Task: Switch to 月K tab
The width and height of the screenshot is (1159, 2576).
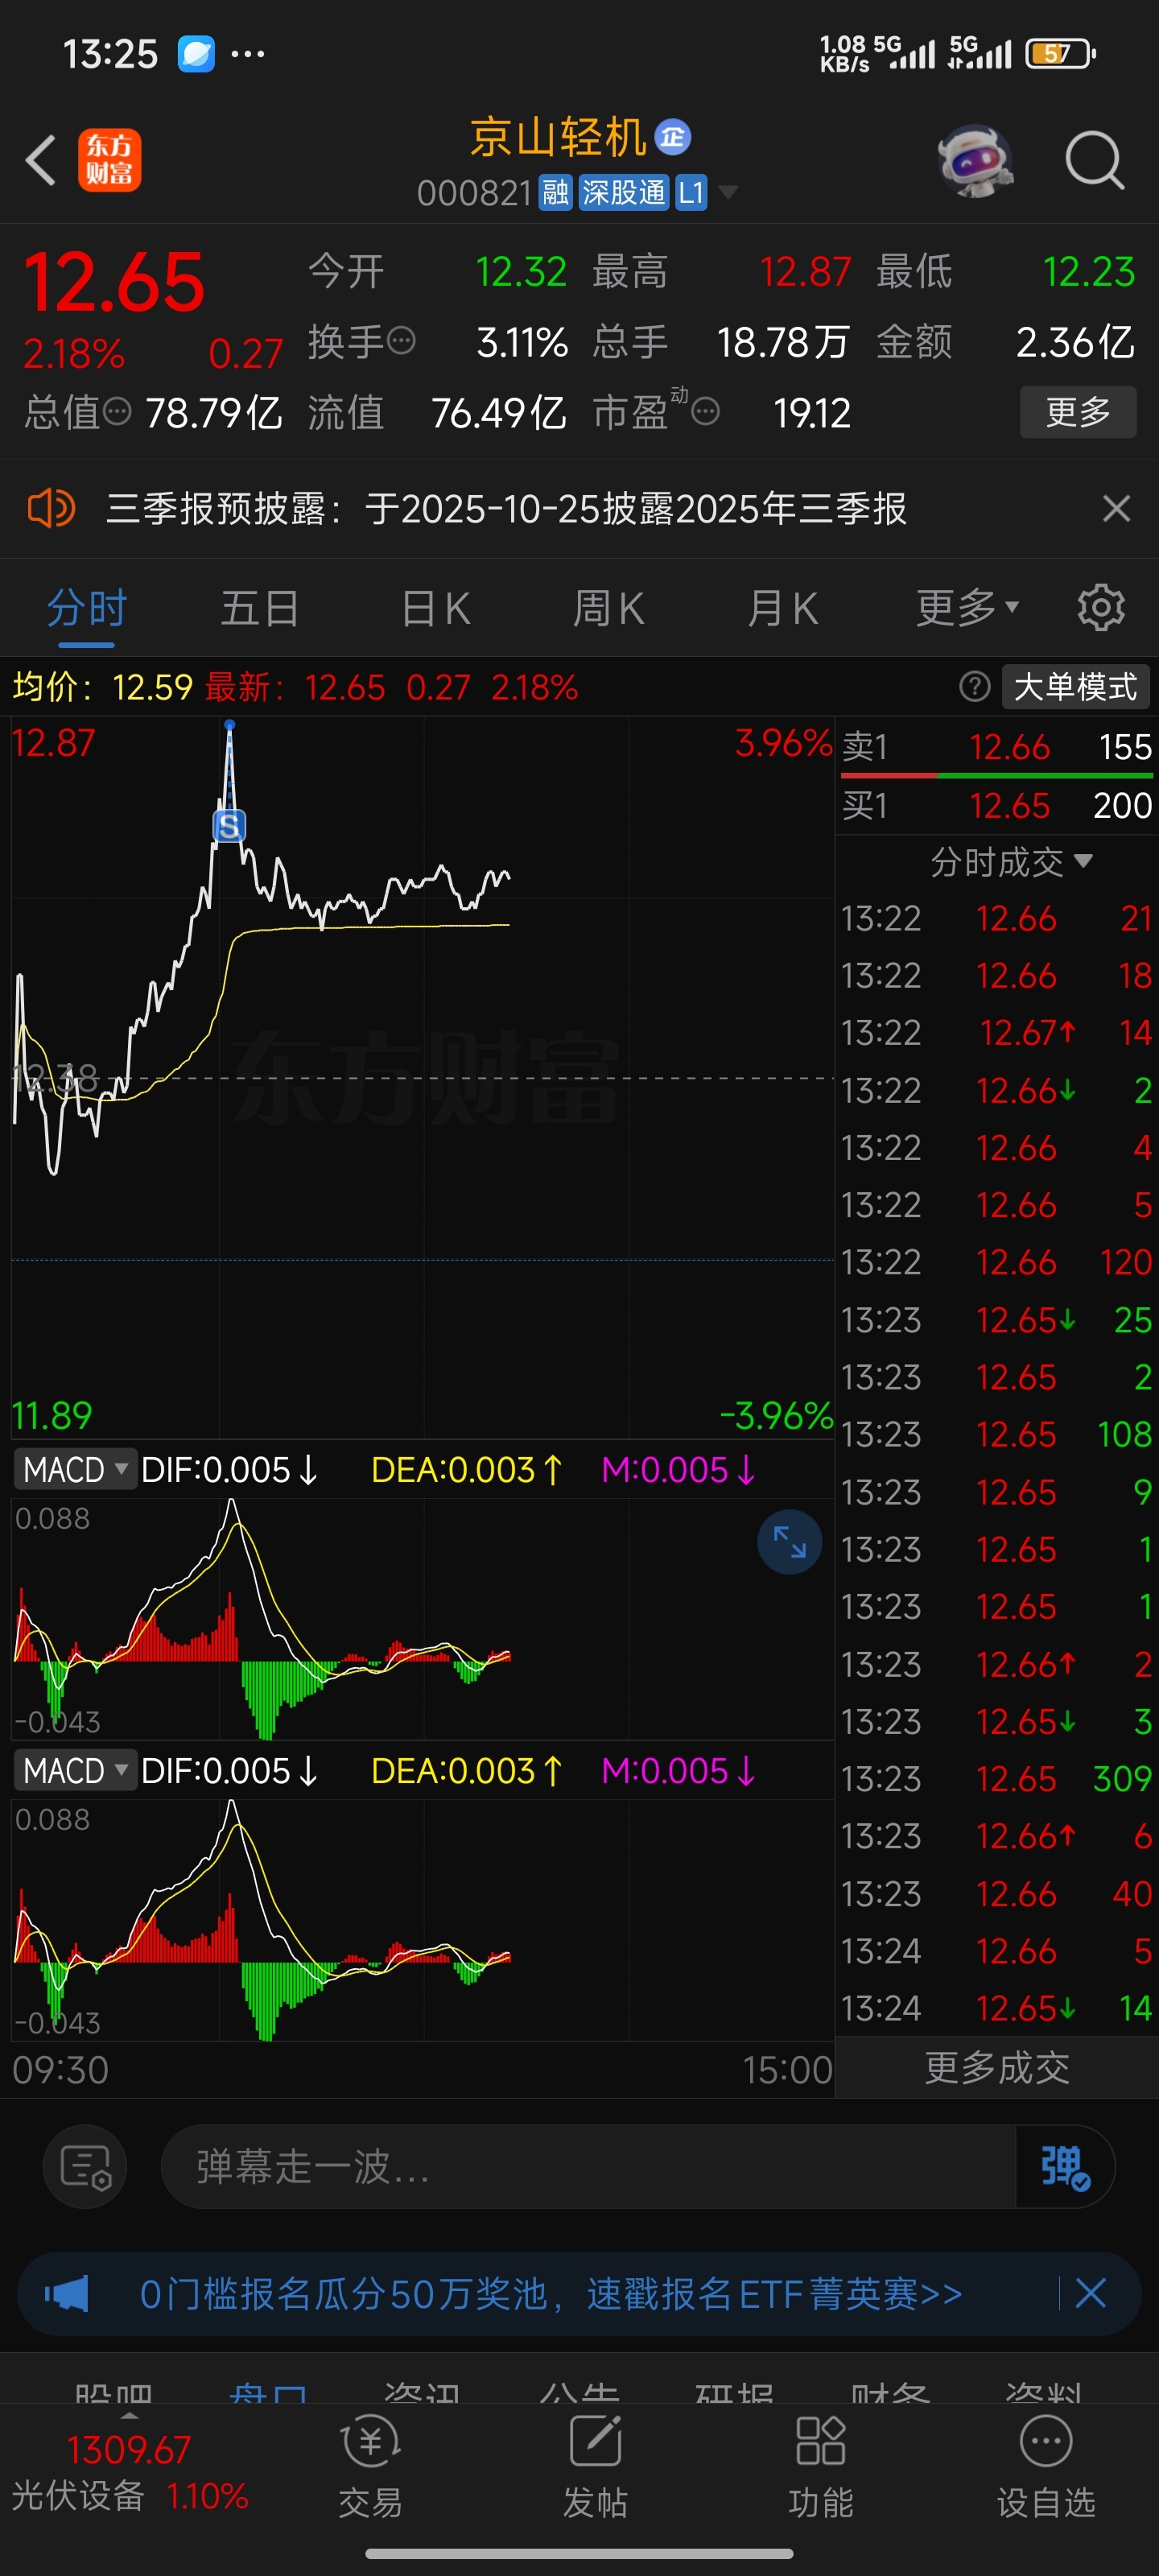Action: pyautogui.click(x=782, y=607)
